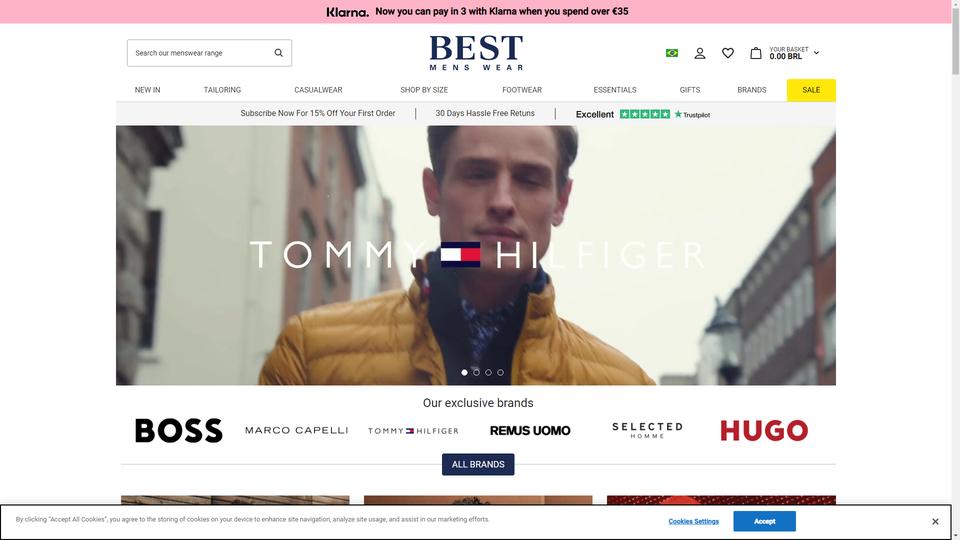
Task: Click the Klarna pay in 3 banner text
Action: click(501, 12)
